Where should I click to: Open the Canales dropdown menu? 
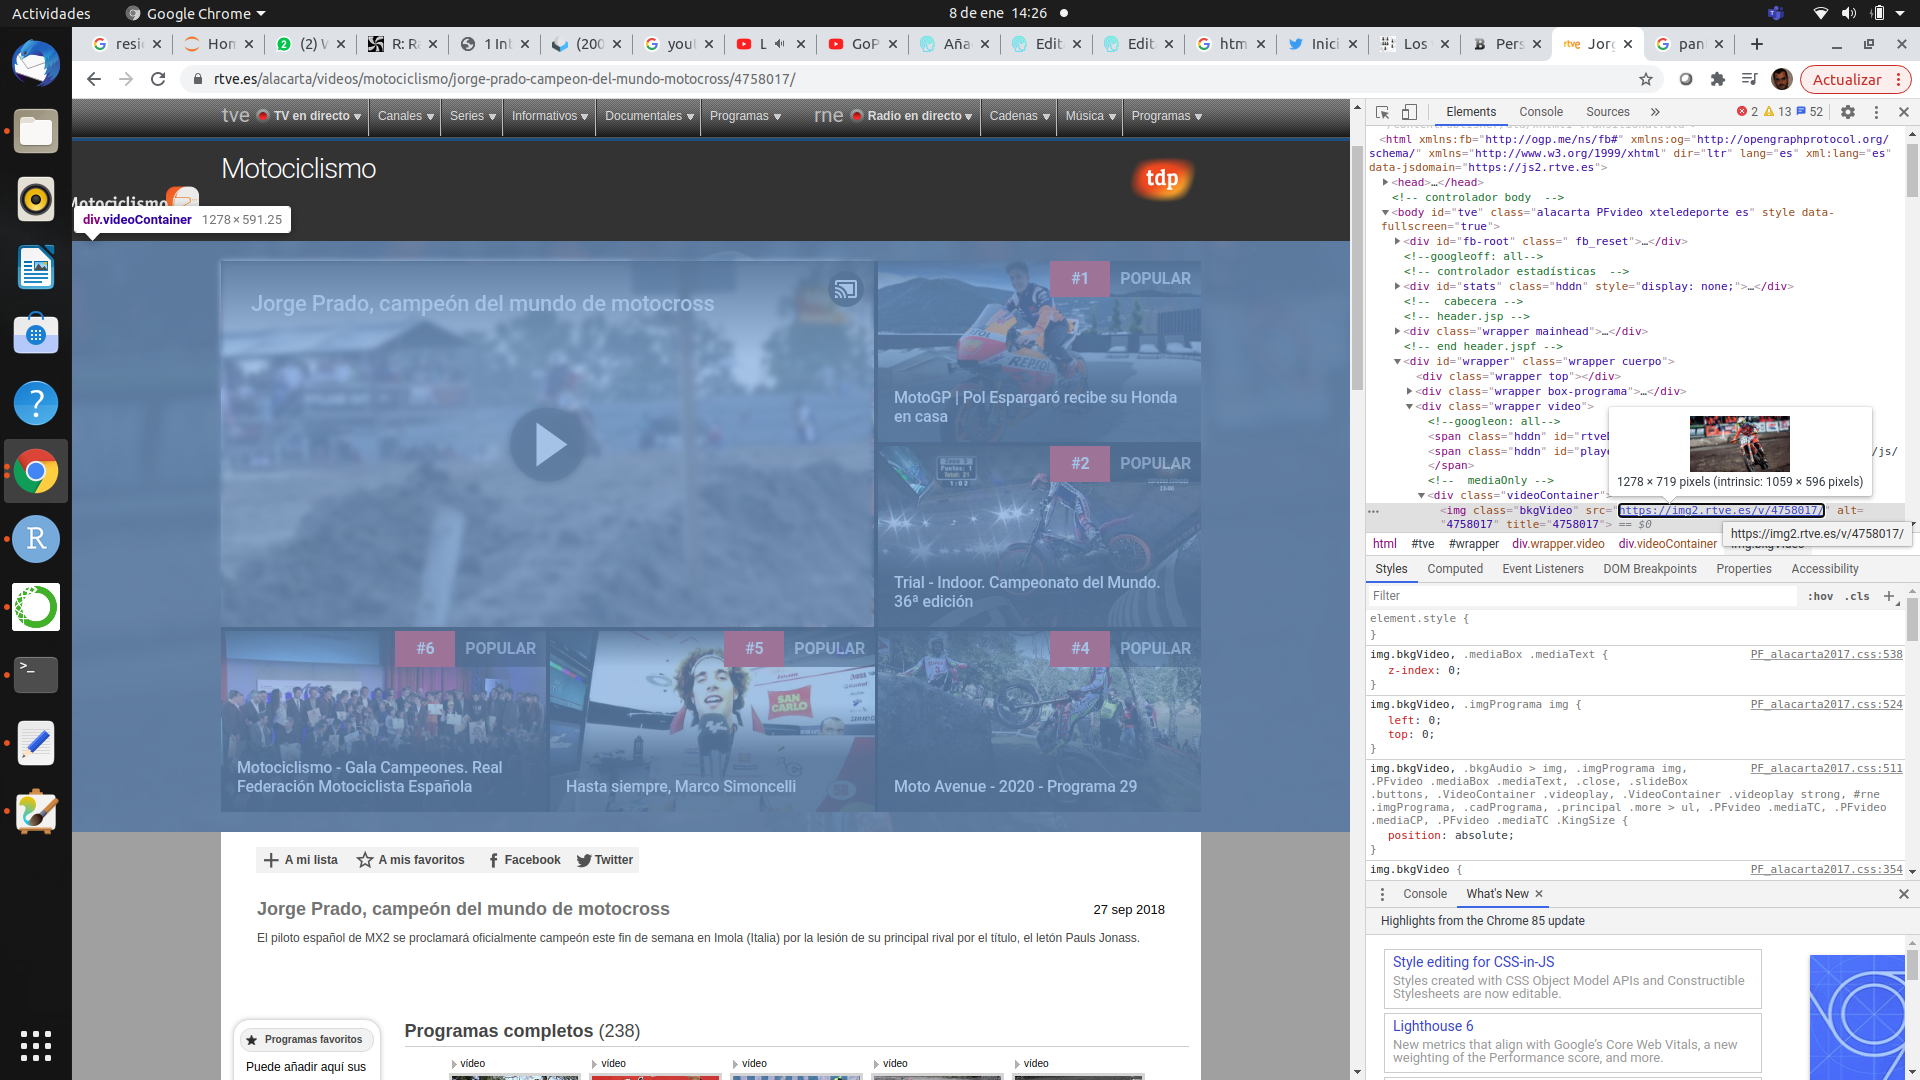pyautogui.click(x=405, y=116)
